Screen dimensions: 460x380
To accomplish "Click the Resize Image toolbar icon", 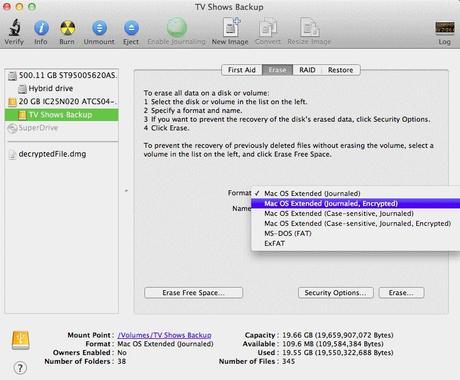I will [x=310, y=27].
